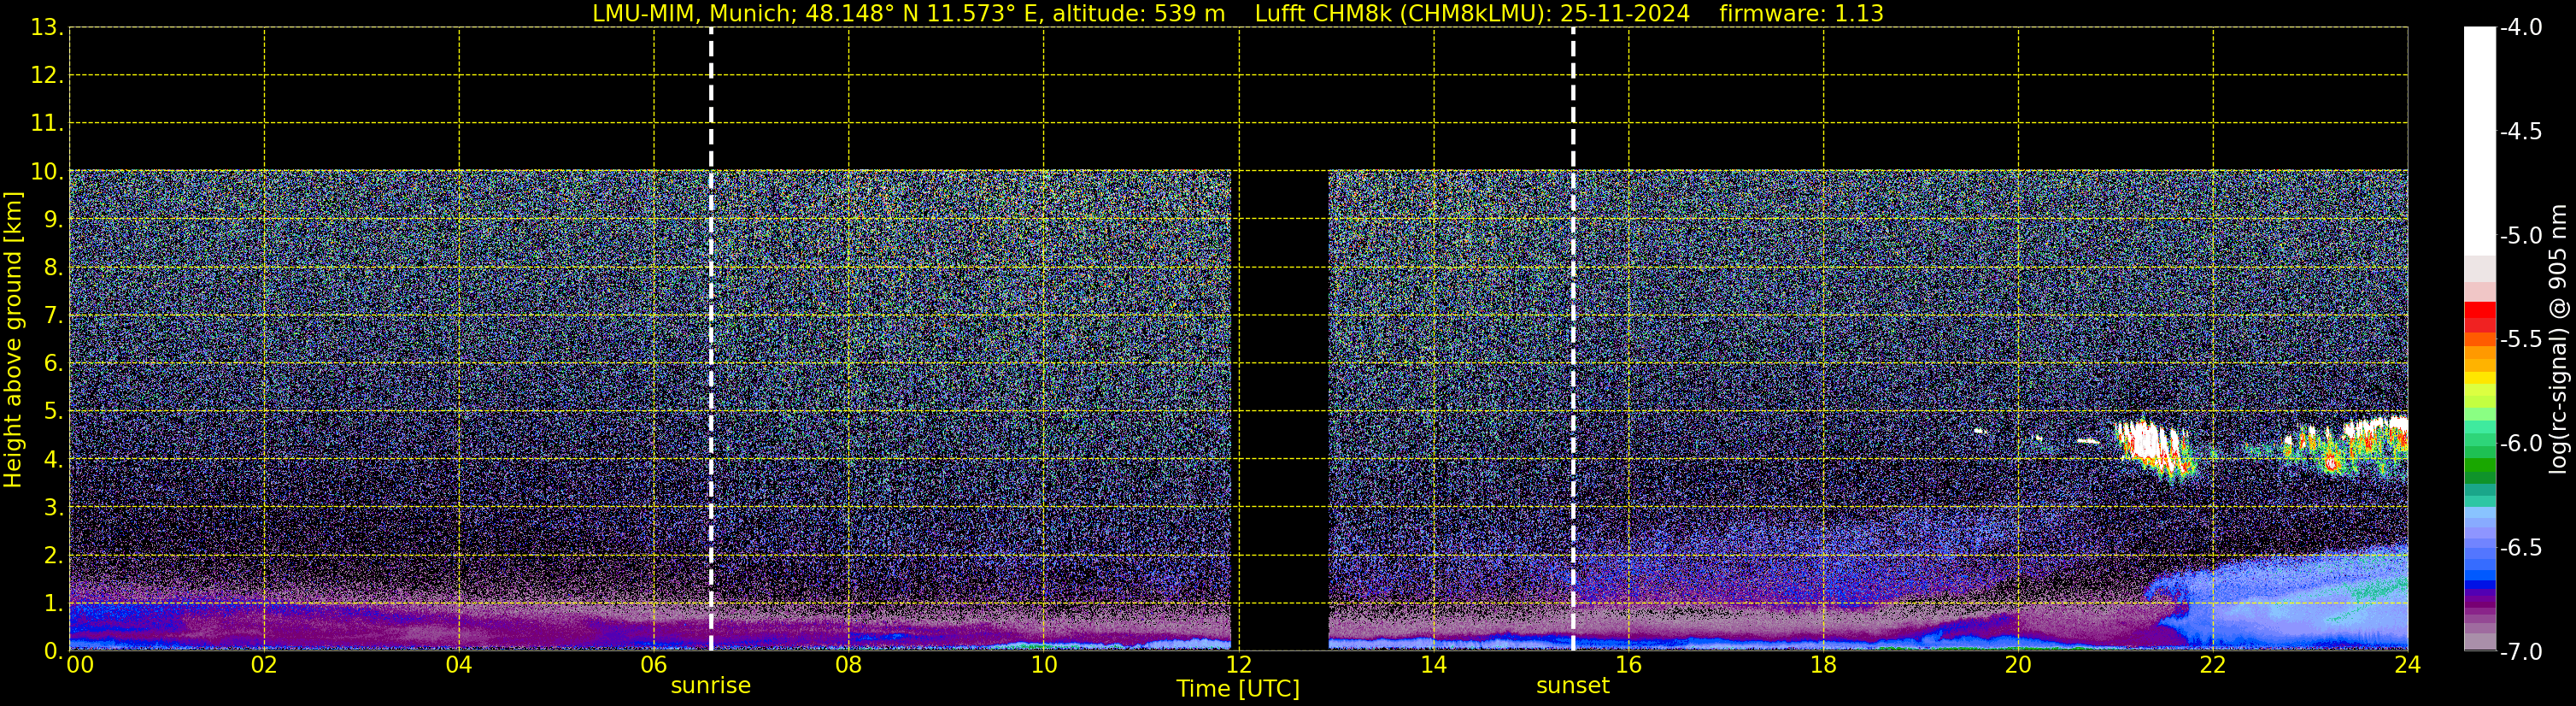The height and width of the screenshot is (706, 2576).
Task: Click the 'Time [UTC]' axis label
Action: tap(1238, 689)
